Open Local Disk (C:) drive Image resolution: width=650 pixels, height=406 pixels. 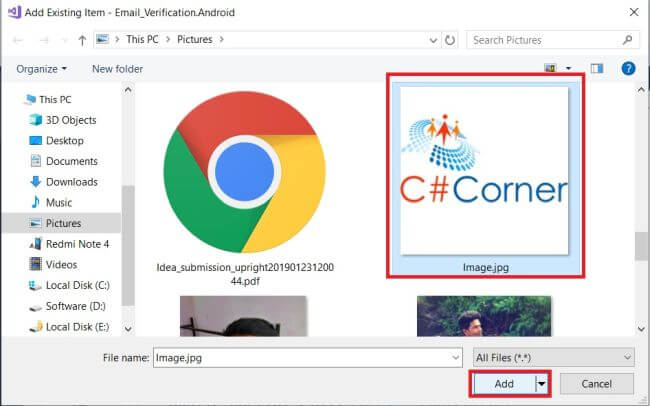pyautogui.click(x=78, y=285)
